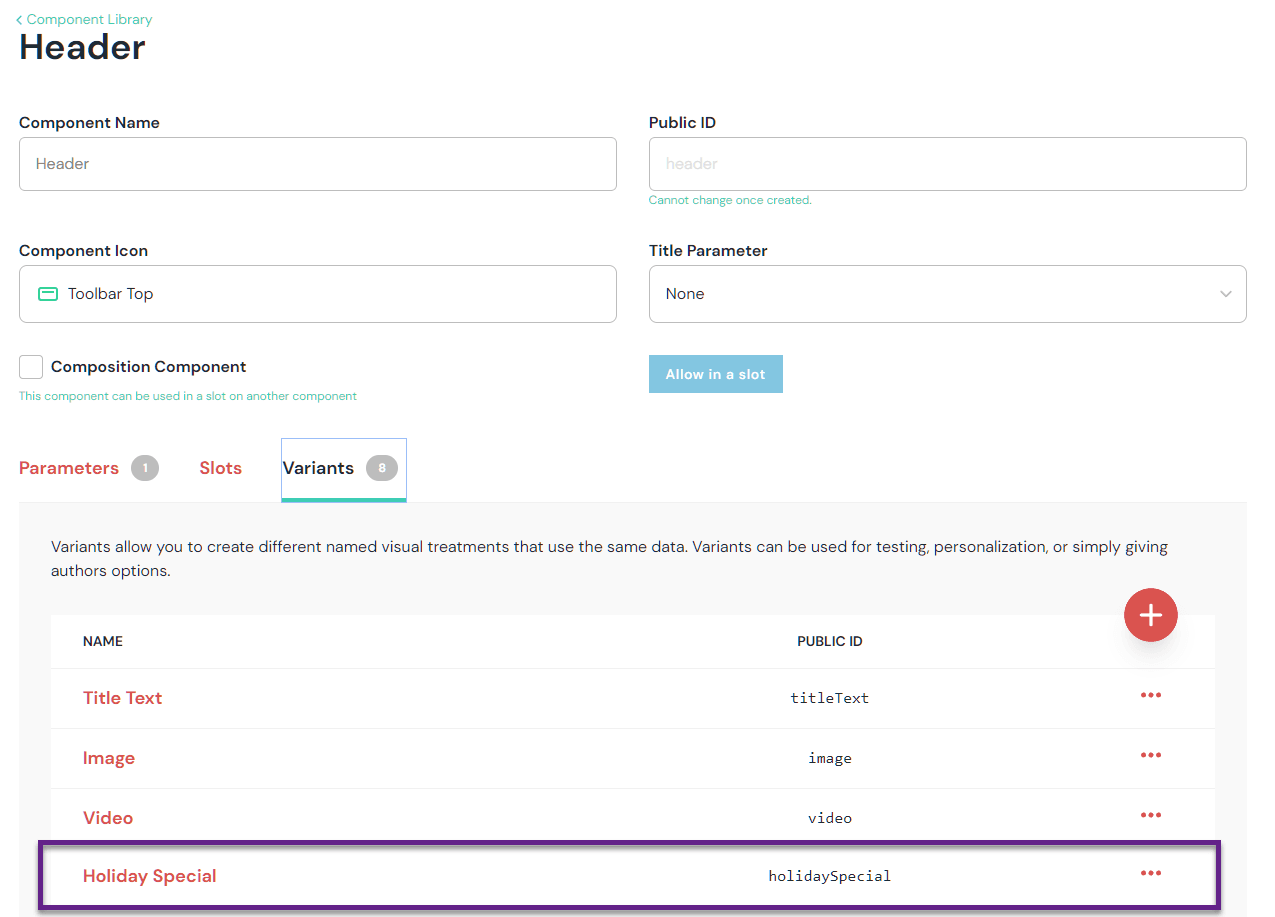Click the red plus add variant button
Viewport: 1275px width, 917px height.
click(1150, 615)
